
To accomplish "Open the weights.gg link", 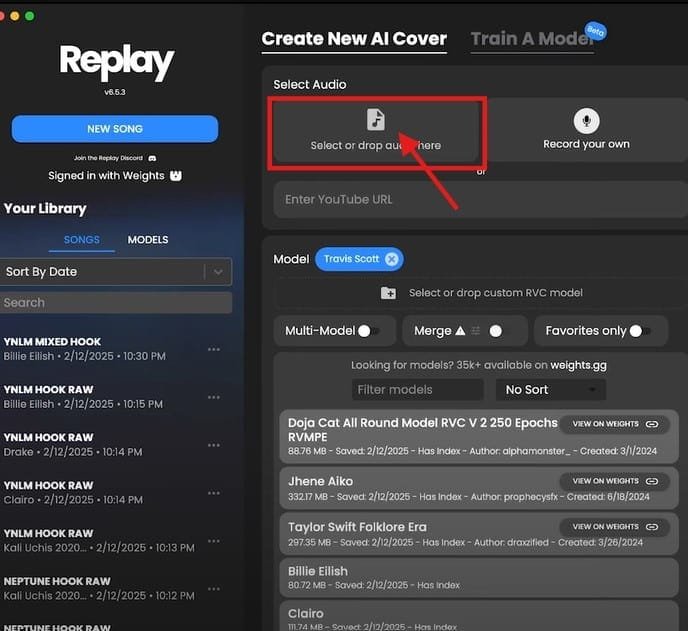I will click(x=578, y=365).
